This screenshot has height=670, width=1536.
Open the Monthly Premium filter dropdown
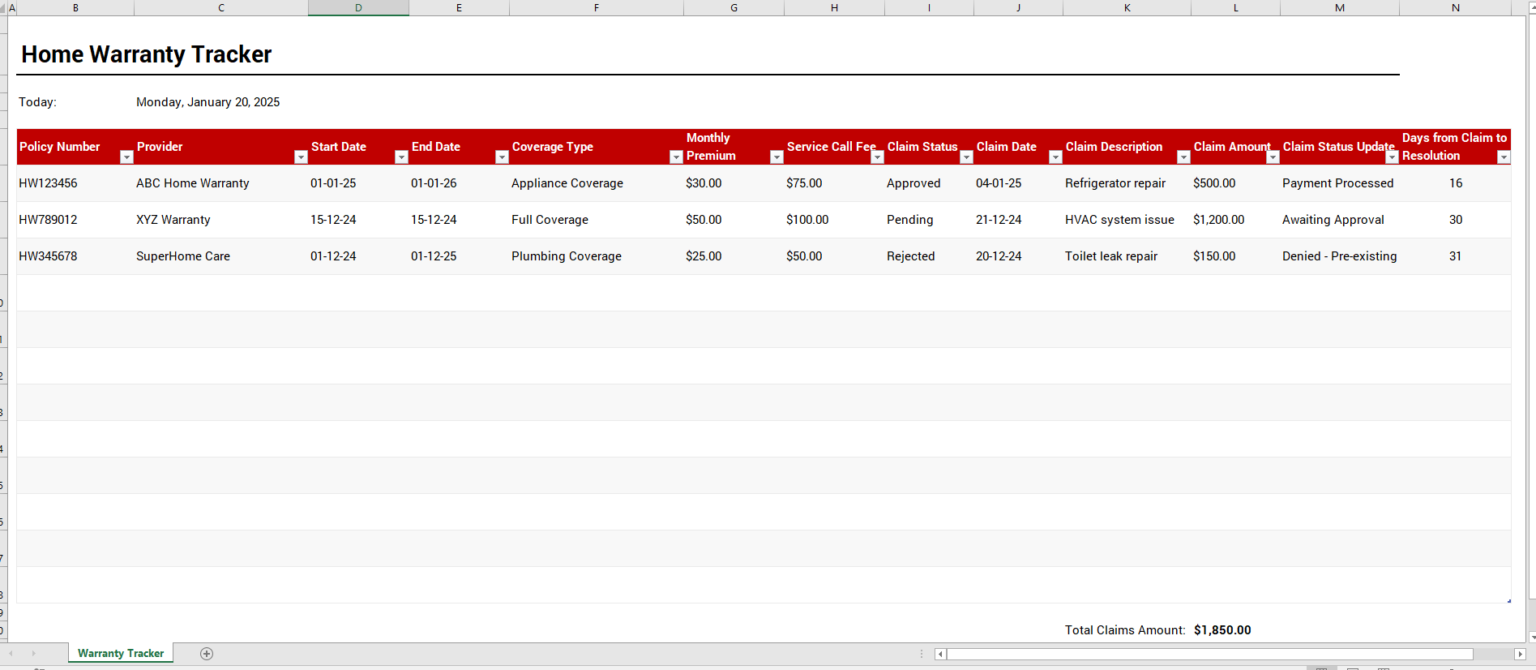pos(776,157)
